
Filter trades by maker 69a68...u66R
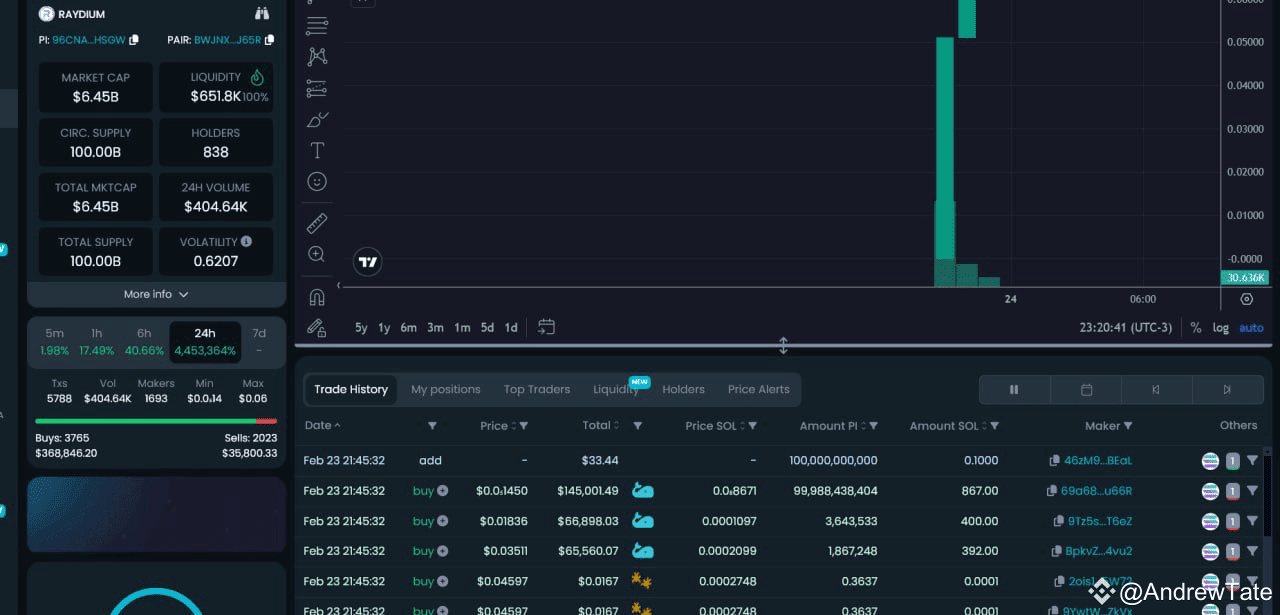point(1252,491)
